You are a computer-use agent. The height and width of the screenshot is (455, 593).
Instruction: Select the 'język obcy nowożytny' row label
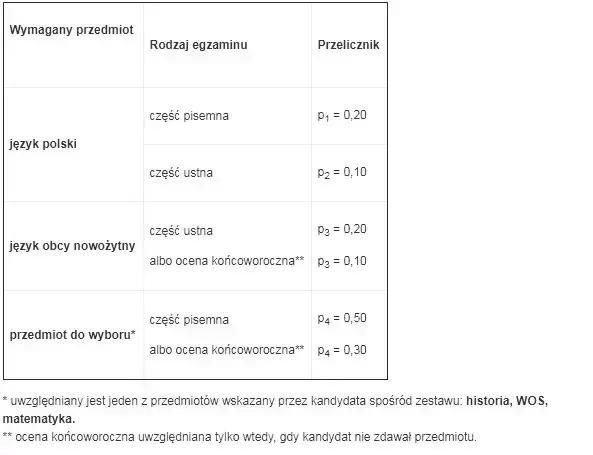(72, 246)
